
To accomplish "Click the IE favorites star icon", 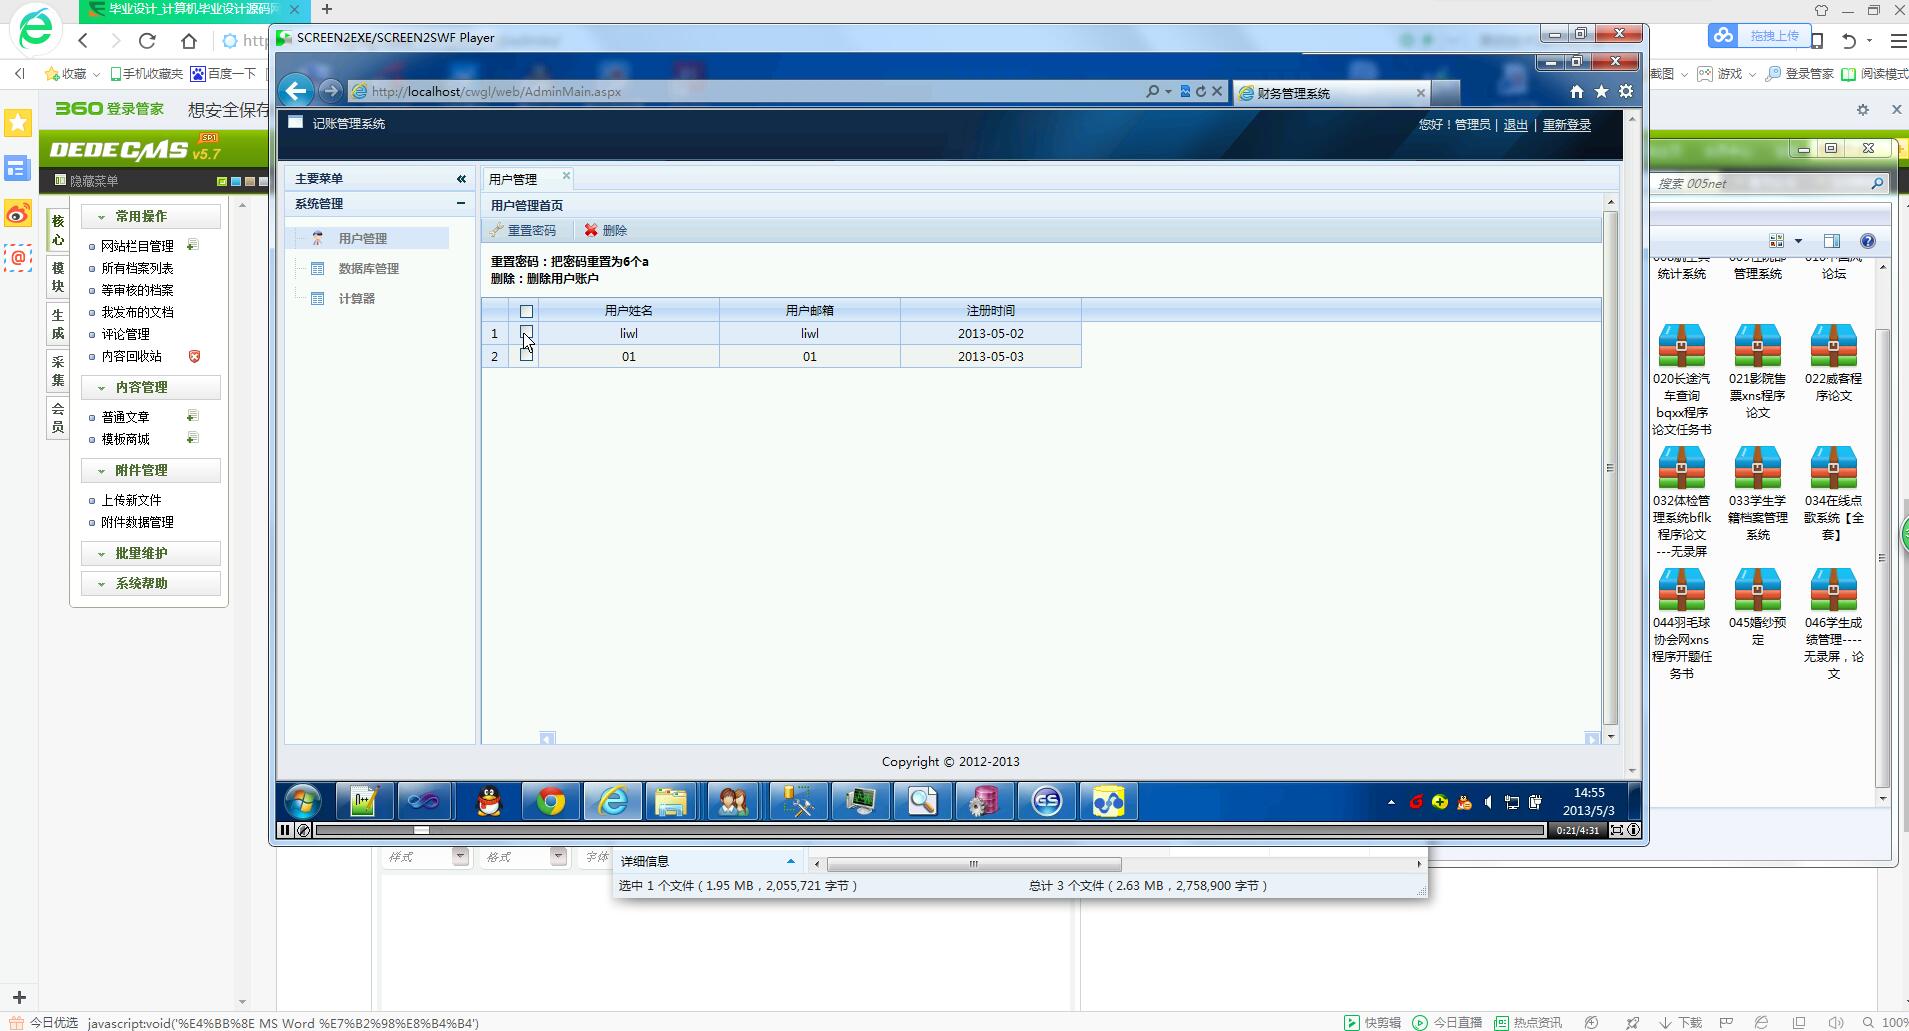I will (x=1601, y=92).
